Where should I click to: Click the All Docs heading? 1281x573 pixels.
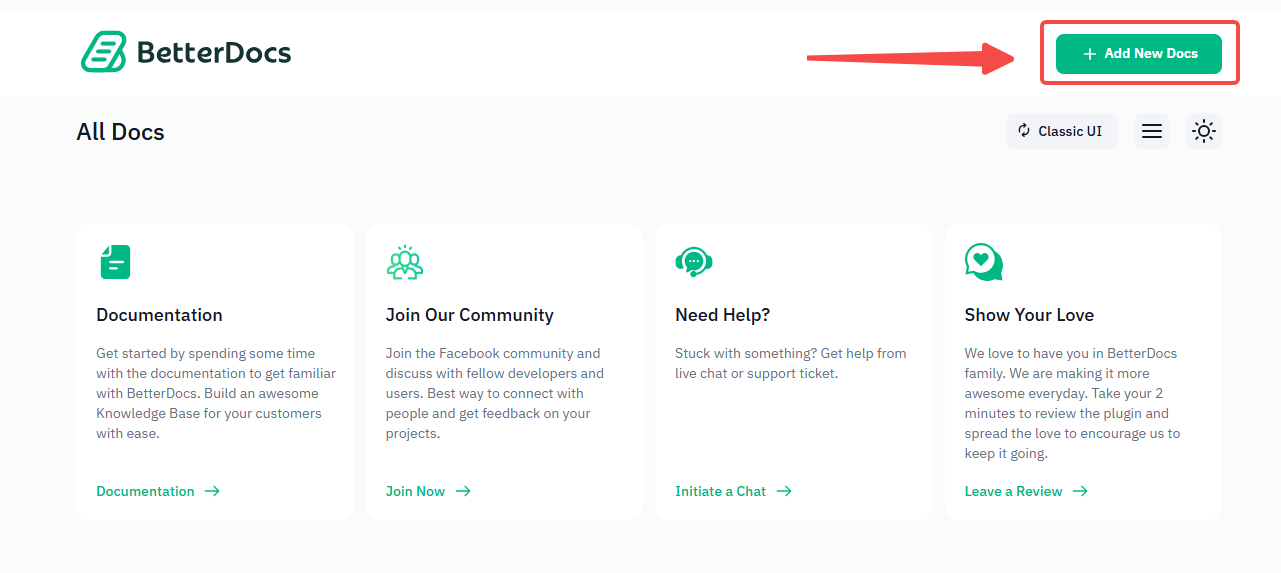point(120,132)
